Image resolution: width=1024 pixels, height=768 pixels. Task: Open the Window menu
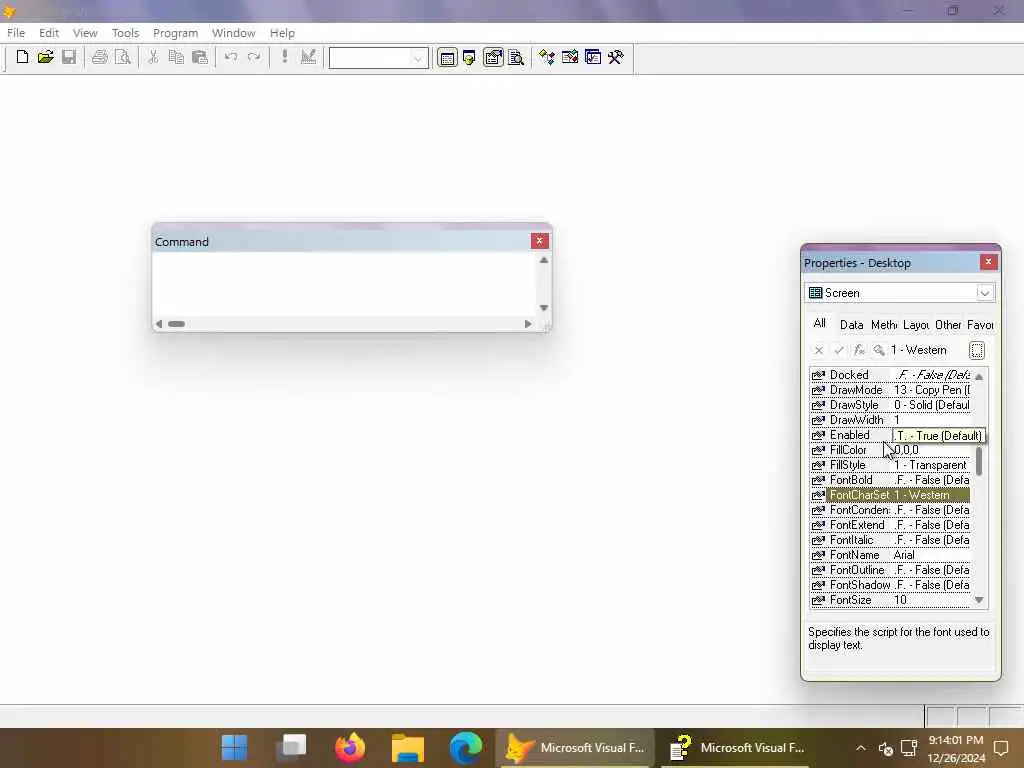[x=233, y=33]
